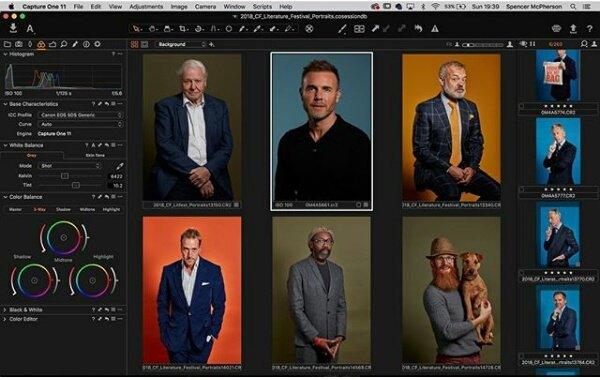Open the Color tool tab

(x=41, y=44)
